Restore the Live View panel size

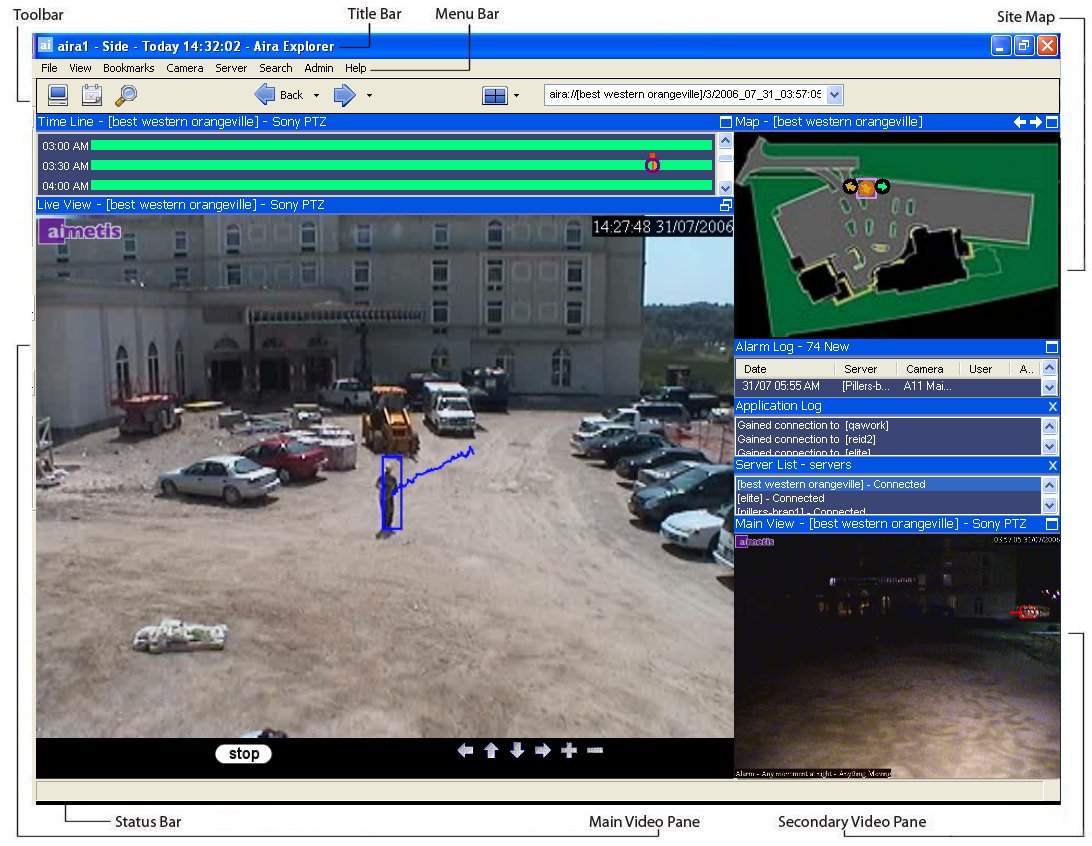tap(726, 205)
